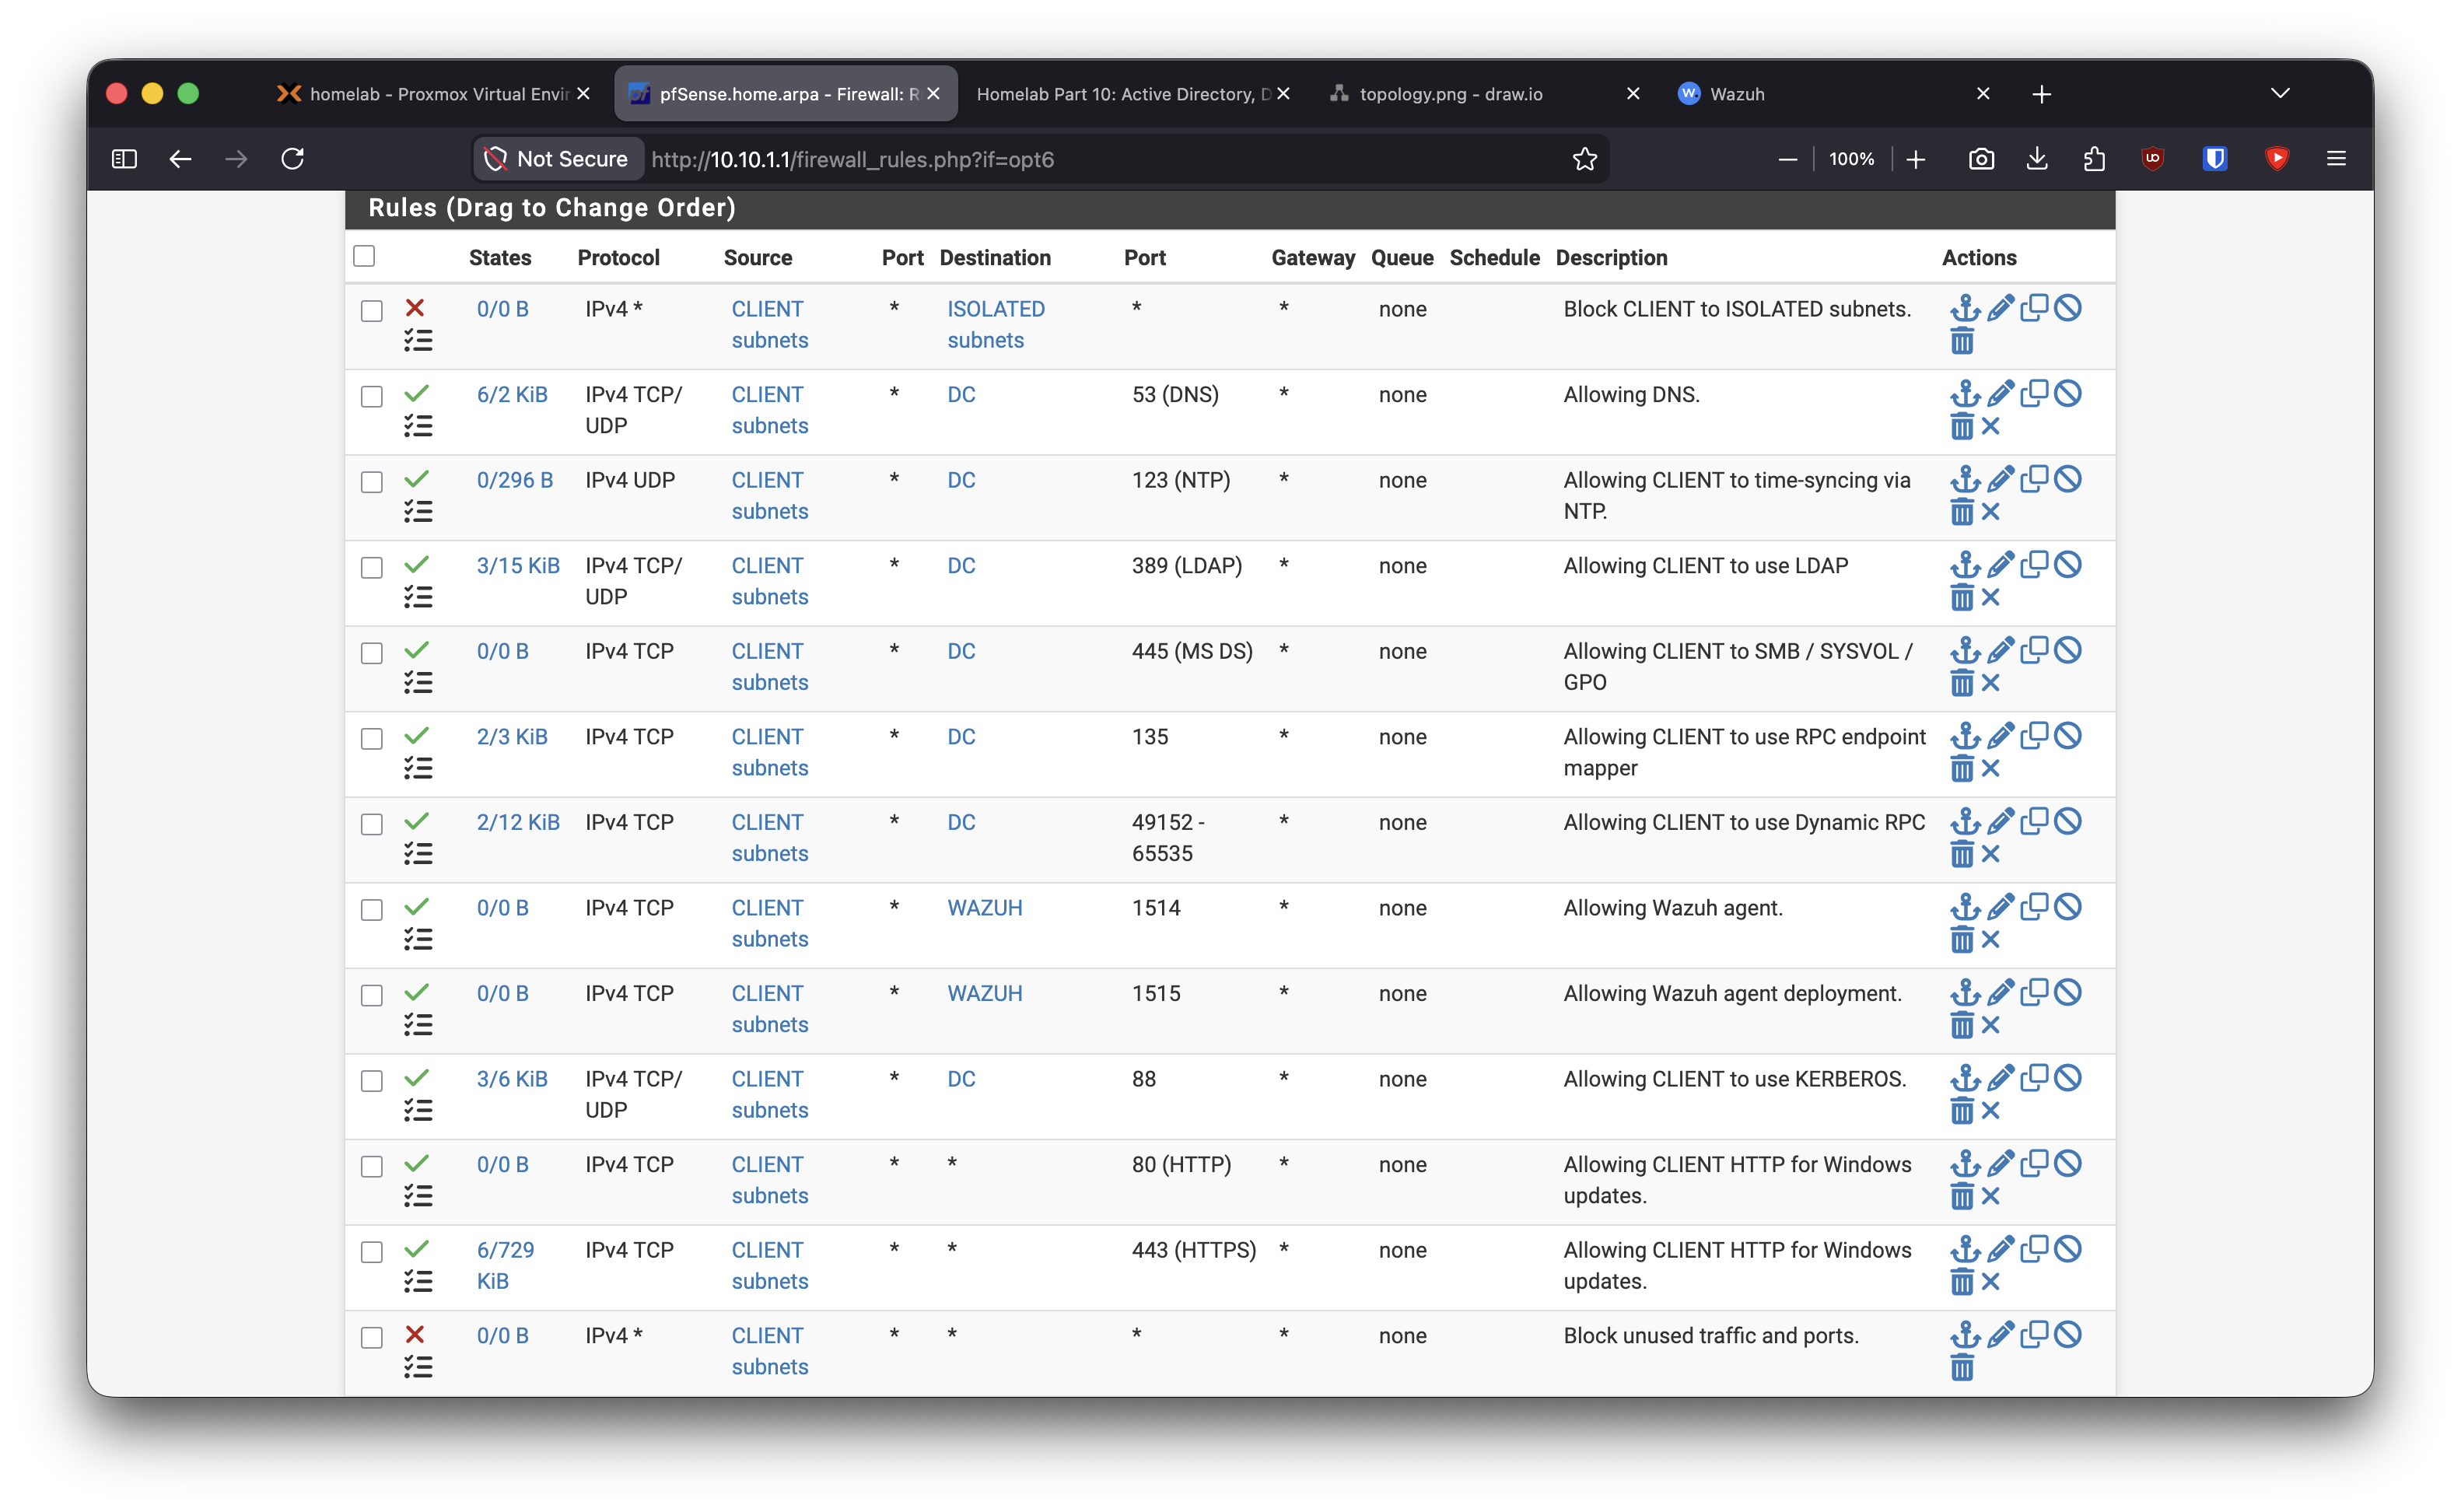Kill states on the NTP rule
Viewport: 2461px width, 1512px height.
click(1991, 512)
